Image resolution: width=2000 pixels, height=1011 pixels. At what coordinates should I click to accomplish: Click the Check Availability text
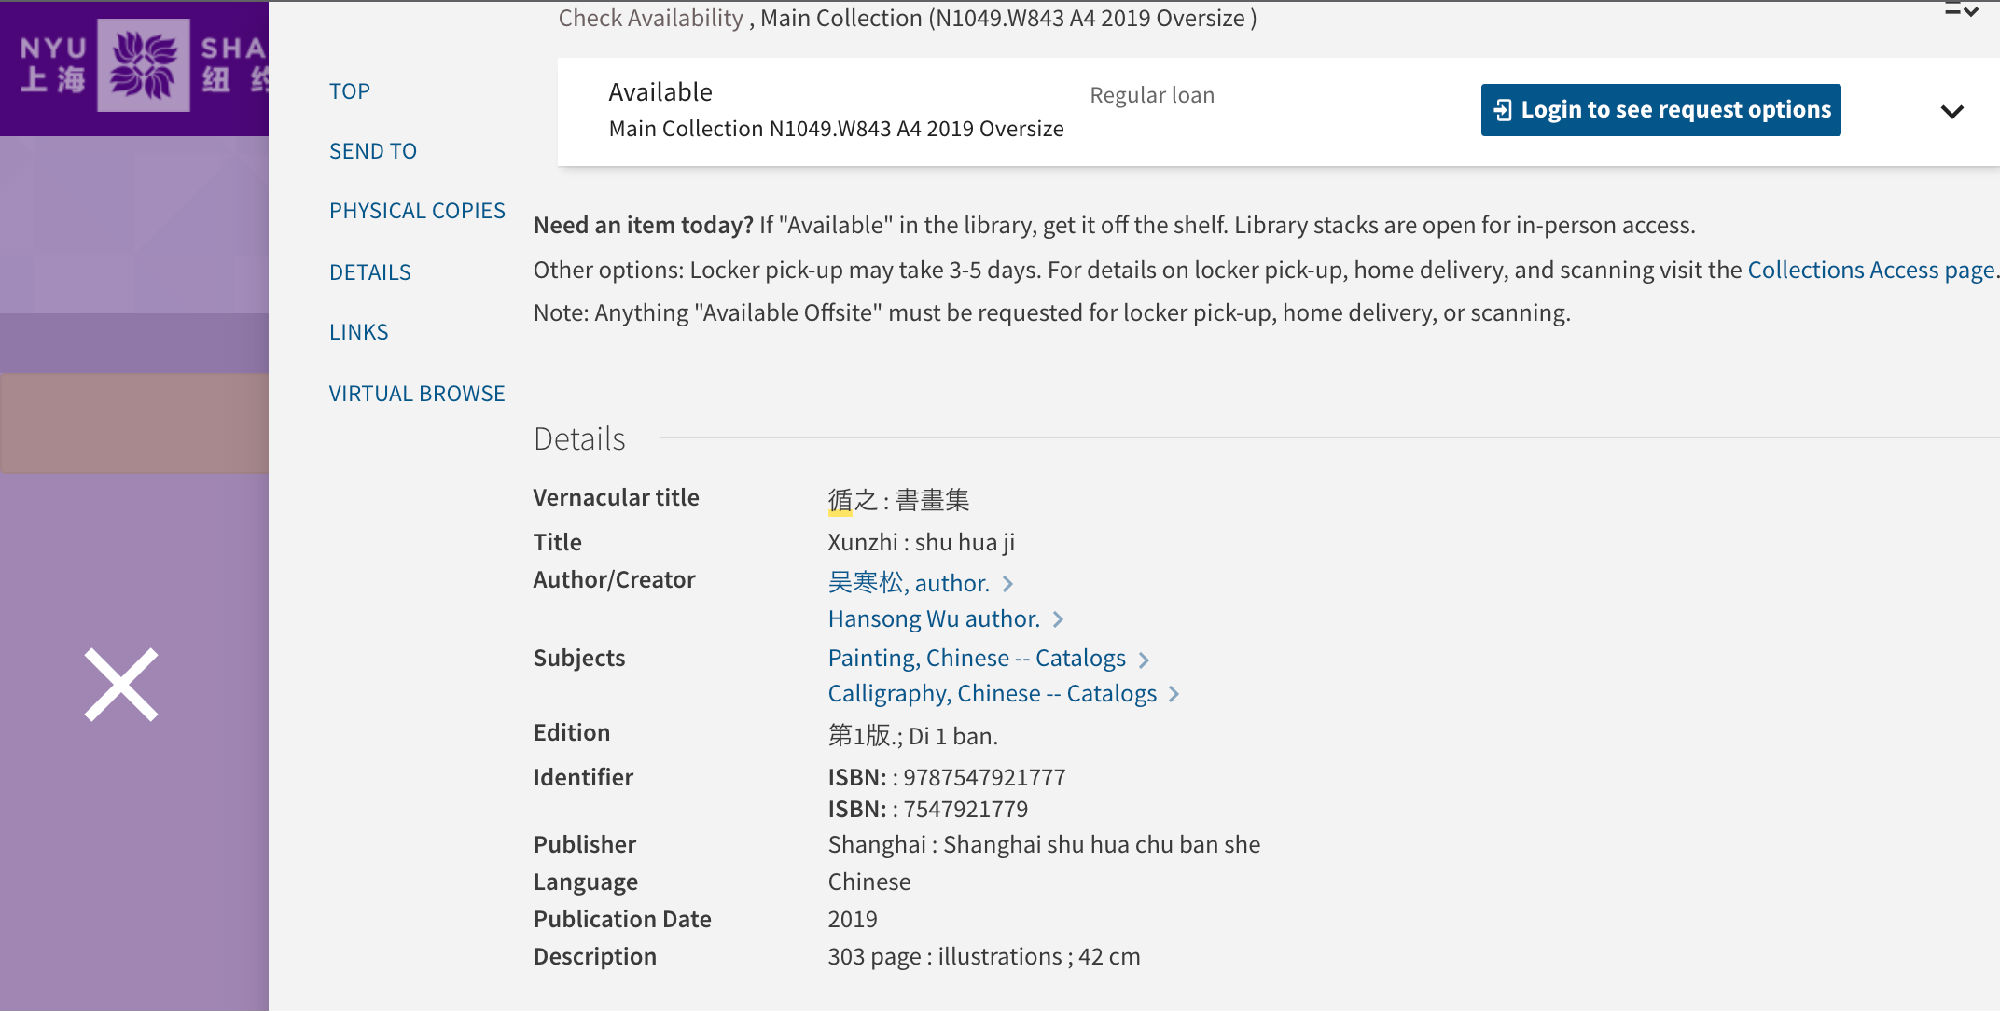click(651, 18)
